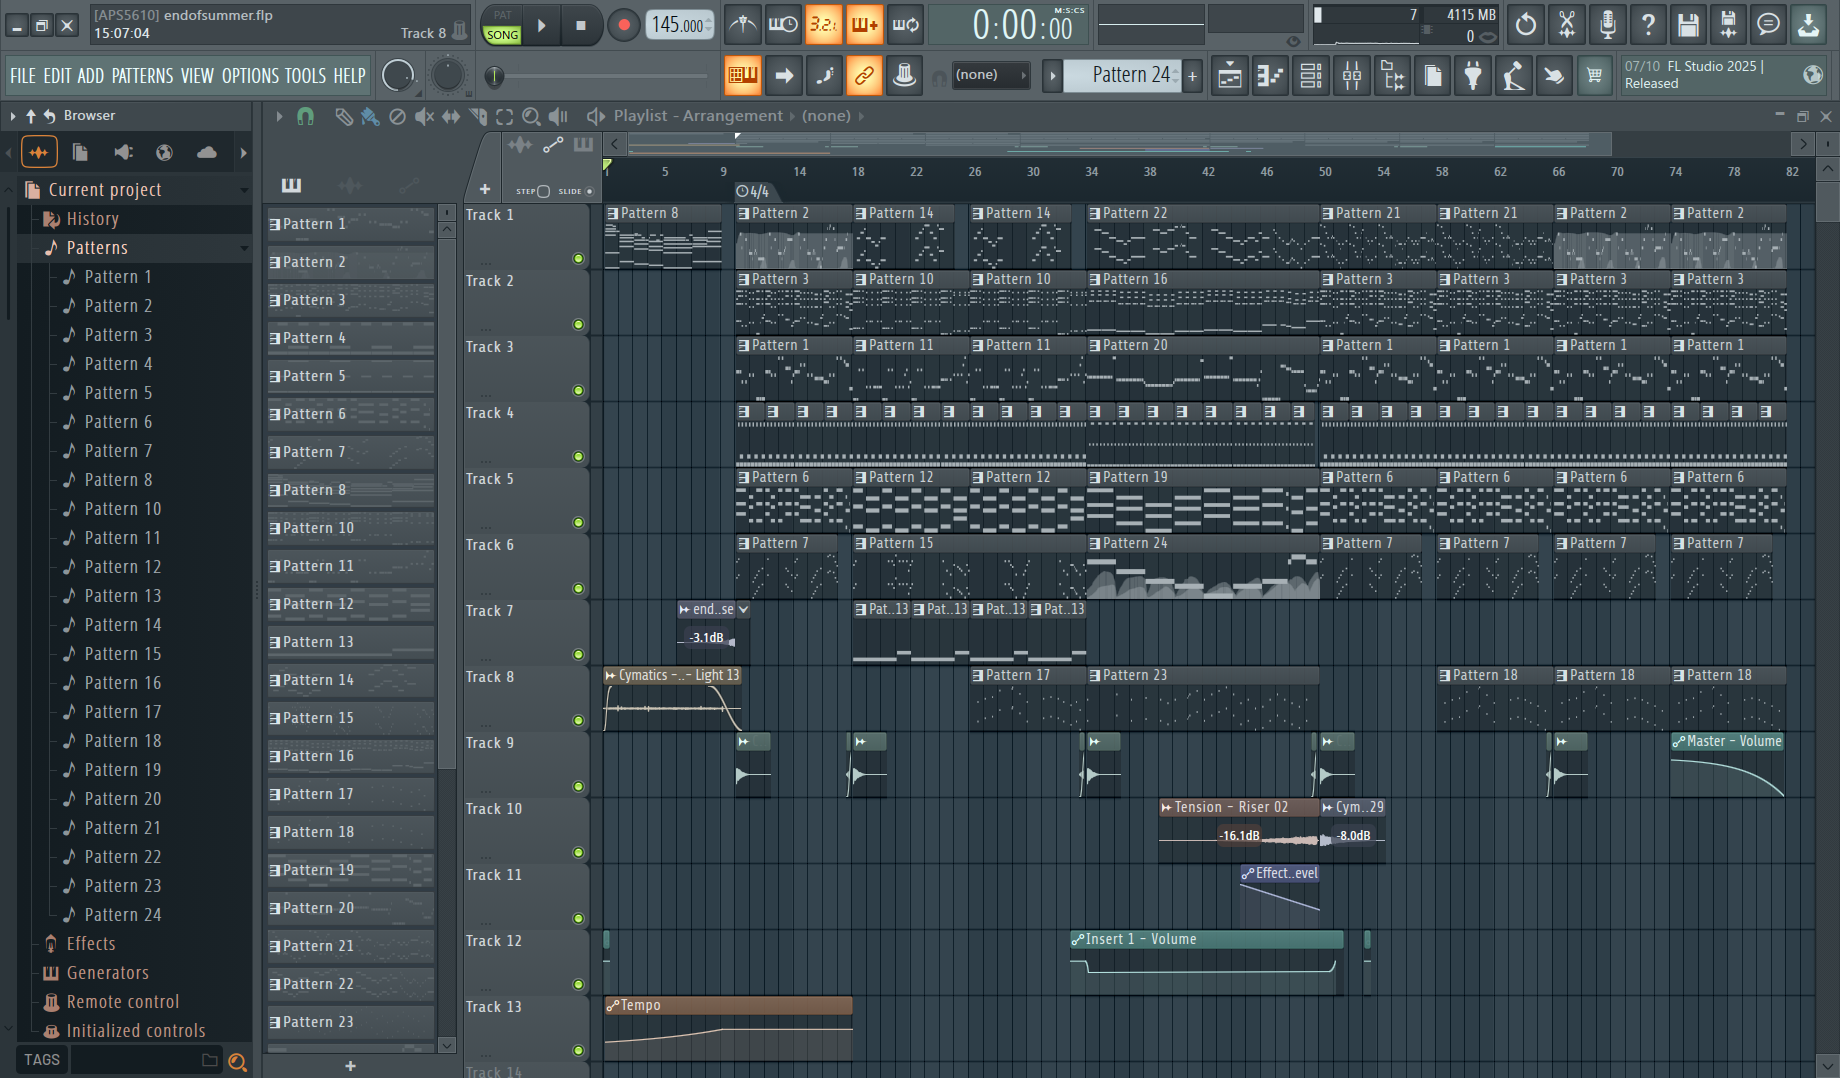Open the plugin picker plug icon

[1473, 76]
